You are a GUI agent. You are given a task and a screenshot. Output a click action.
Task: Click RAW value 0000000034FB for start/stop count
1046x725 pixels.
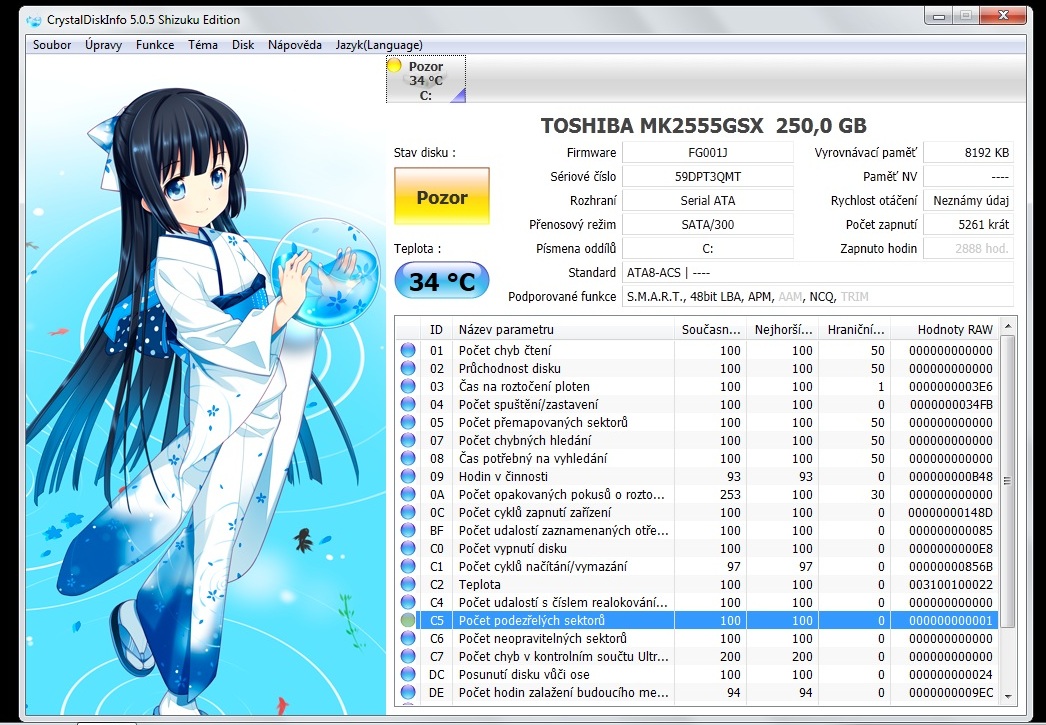(951, 404)
